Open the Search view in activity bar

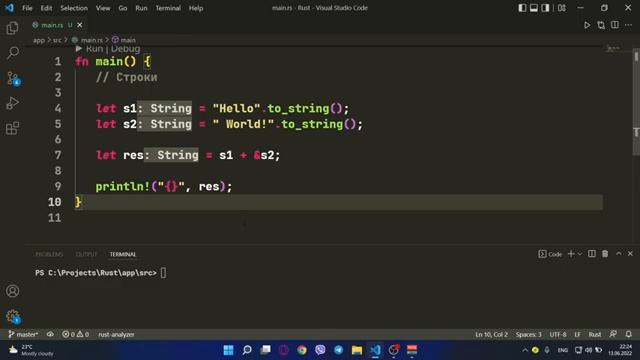[13, 53]
